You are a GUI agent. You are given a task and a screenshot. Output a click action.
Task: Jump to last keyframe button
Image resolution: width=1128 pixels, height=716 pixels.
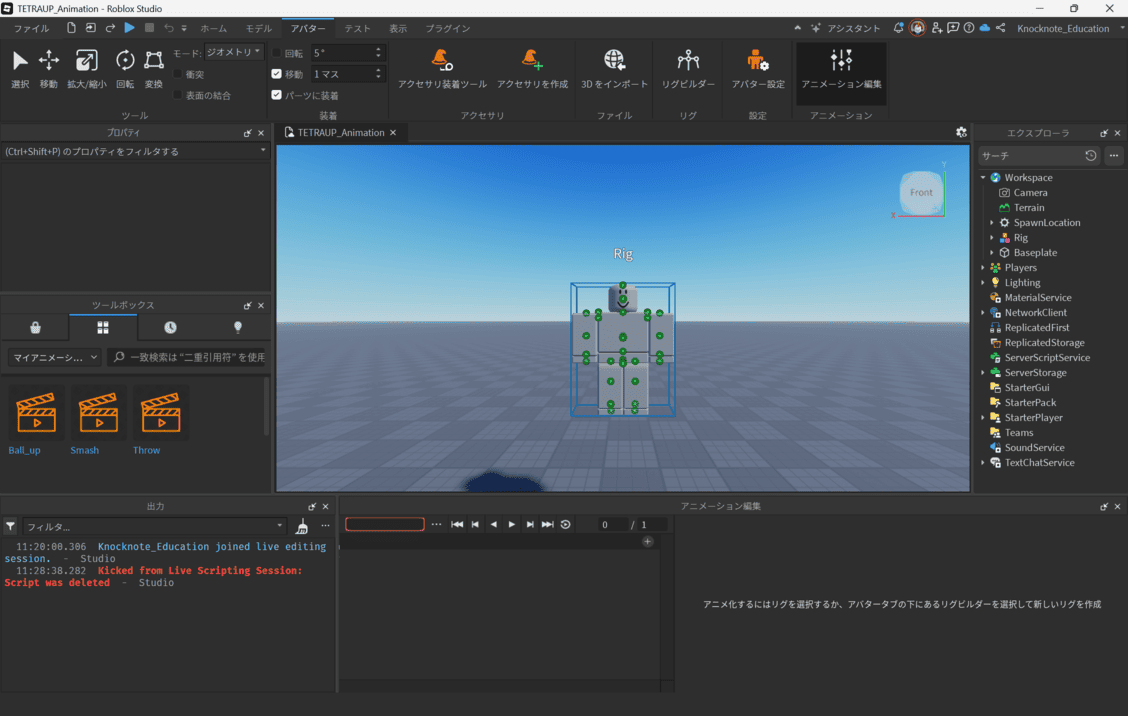pos(547,525)
